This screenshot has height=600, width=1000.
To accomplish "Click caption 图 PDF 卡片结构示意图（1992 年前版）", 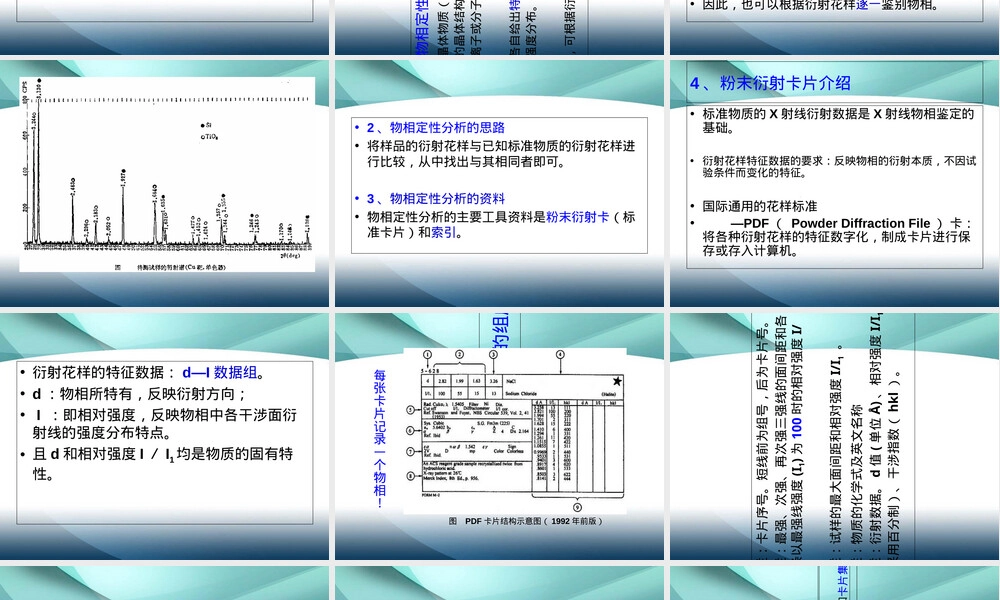I will [x=526, y=521].
